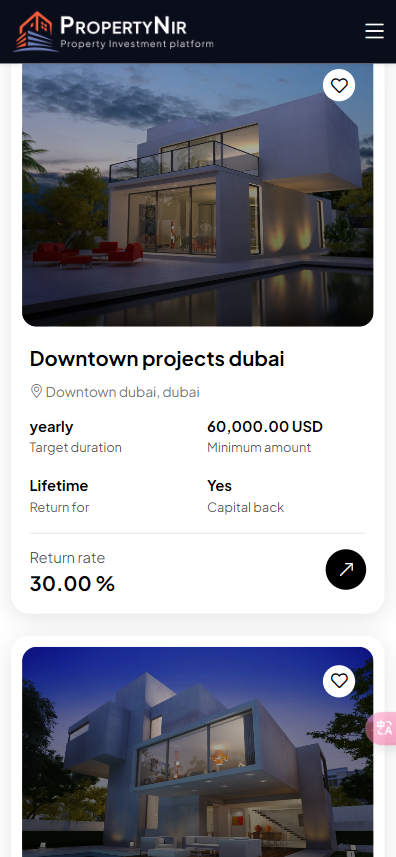This screenshot has height=857, width=396.
Task: Open property details via the black arrow button
Action: [346, 570]
